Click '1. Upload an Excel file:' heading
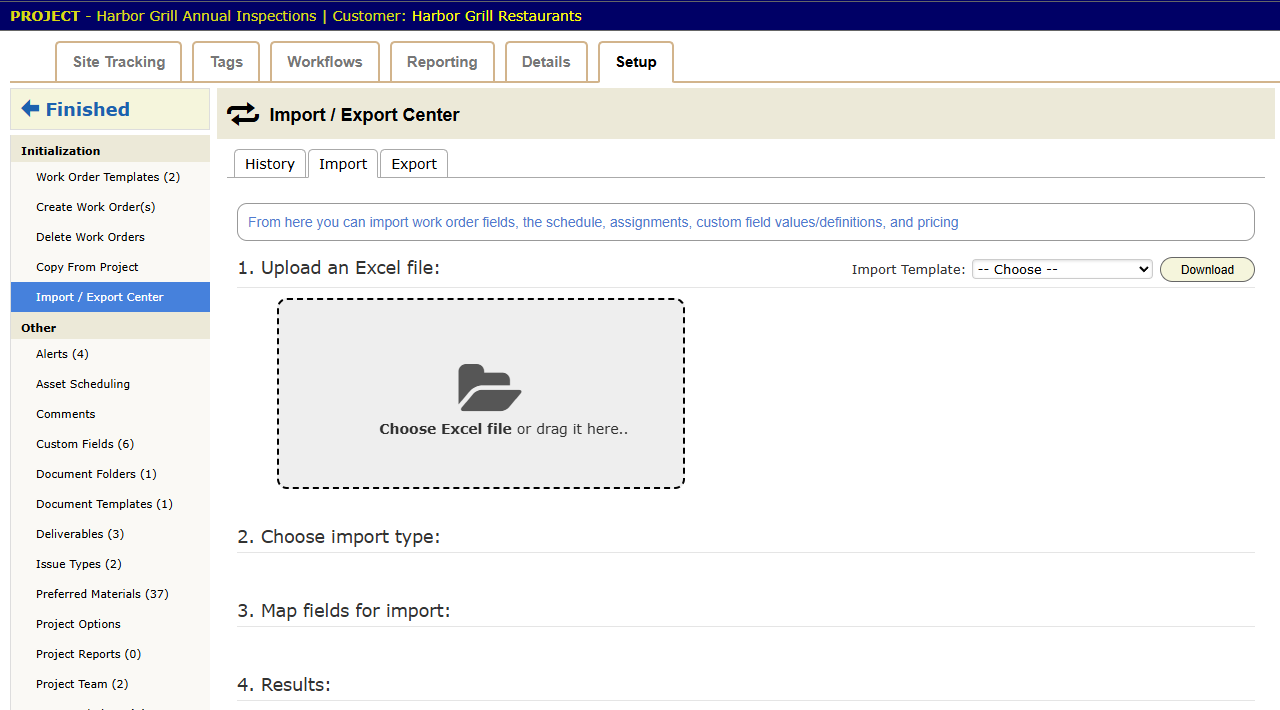 click(x=338, y=268)
